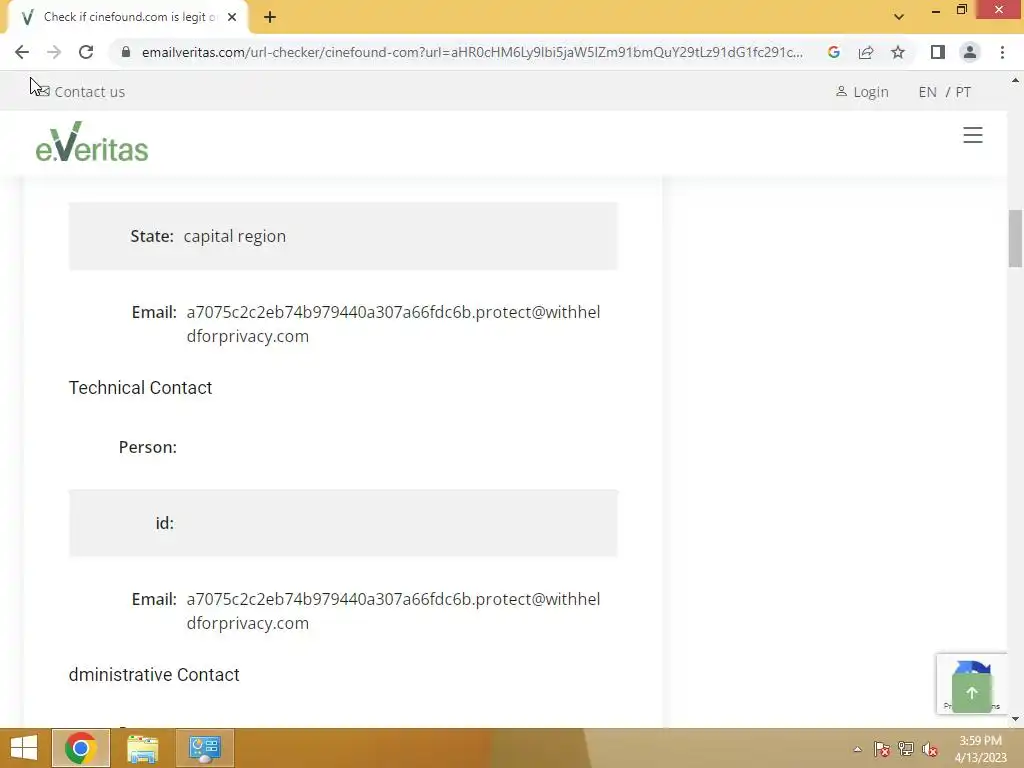The width and height of the screenshot is (1024, 768).
Task: Bookmark this tab with star
Action: (x=898, y=52)
